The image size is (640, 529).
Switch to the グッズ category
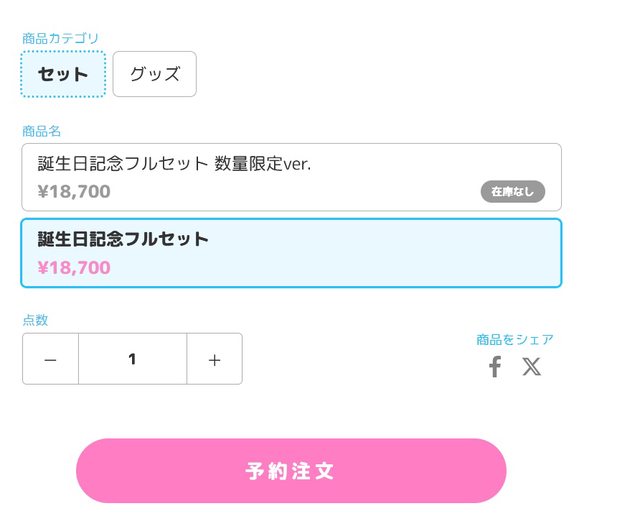pos(155,74)
